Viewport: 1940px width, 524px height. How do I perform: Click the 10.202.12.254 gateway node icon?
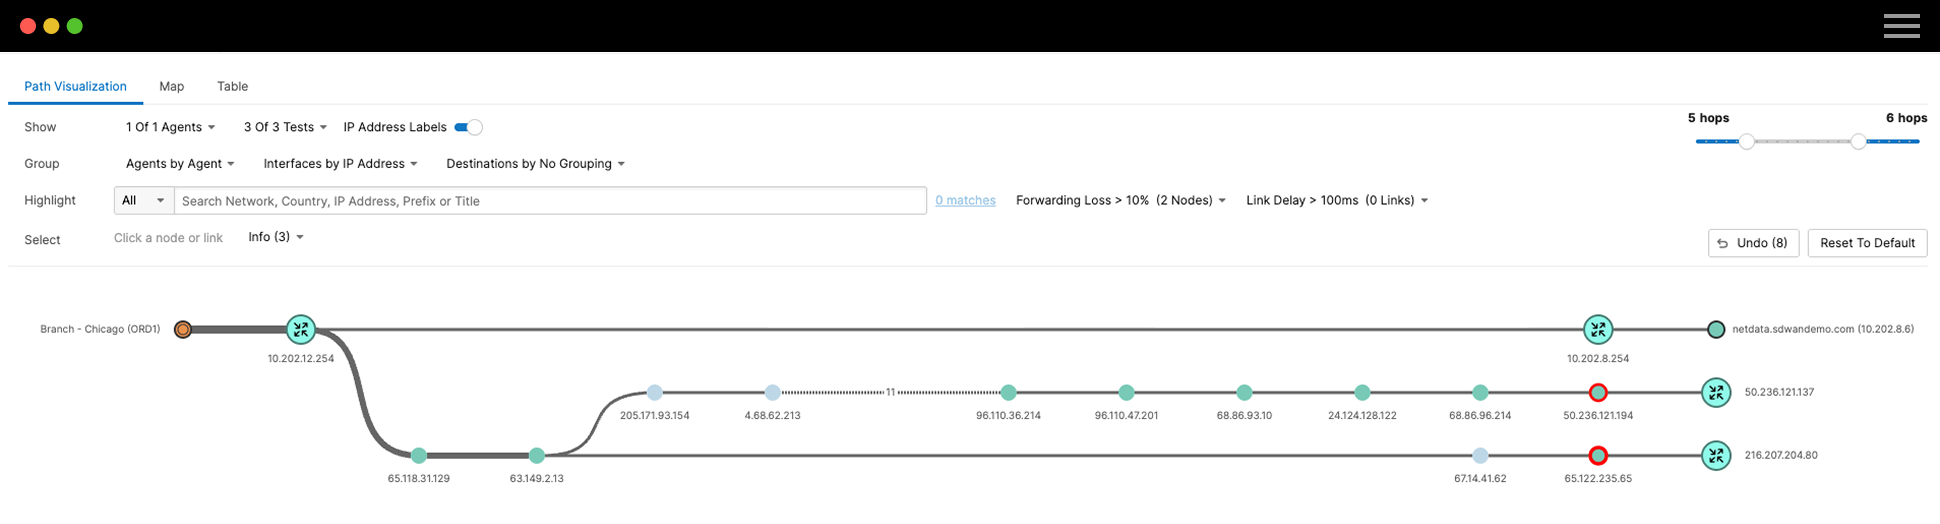[300, 329]
